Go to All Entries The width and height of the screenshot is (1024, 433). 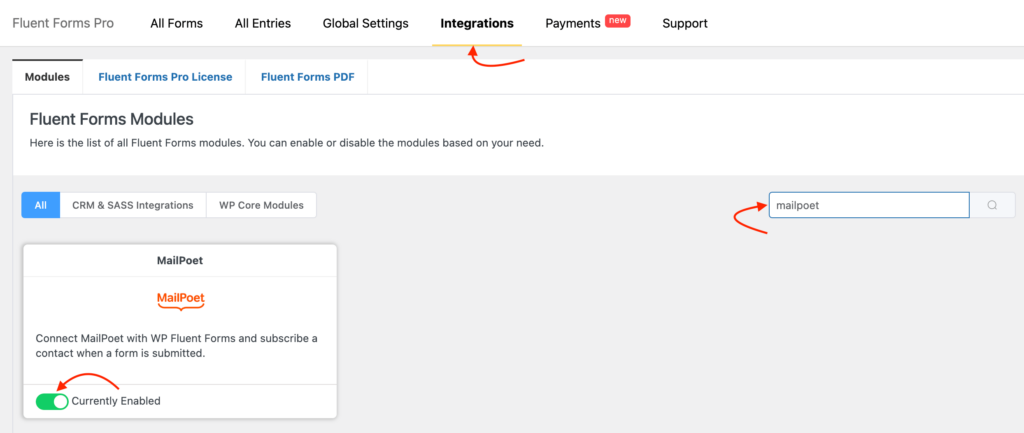coord(263,24)
